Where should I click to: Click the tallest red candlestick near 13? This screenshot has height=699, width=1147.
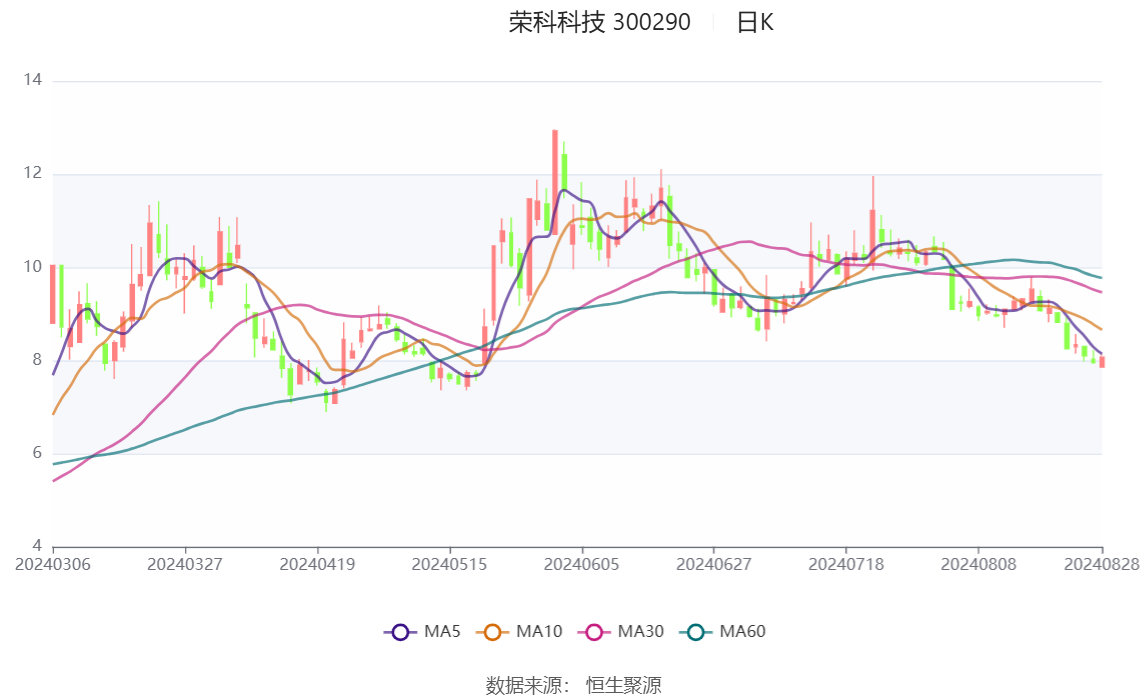(x=555, y=182)
